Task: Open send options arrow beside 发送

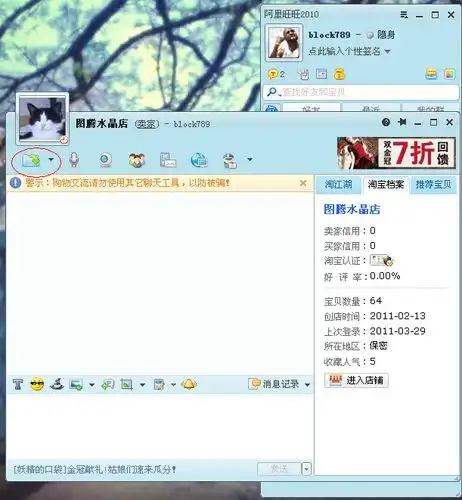Action: 306,469
